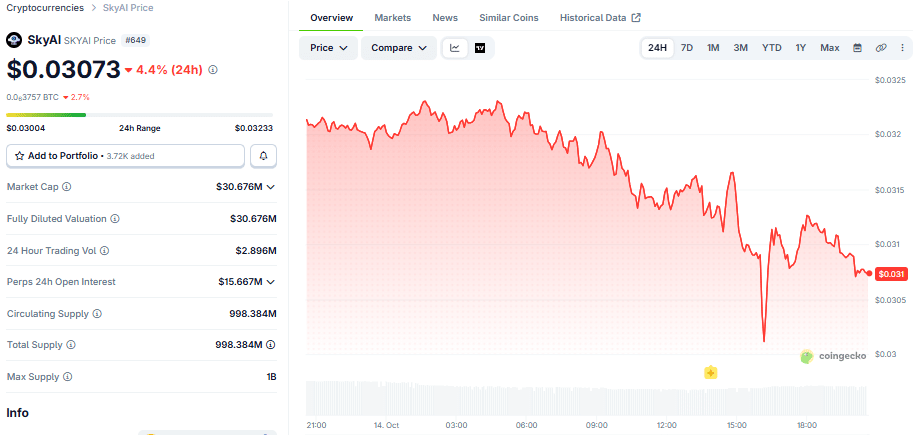Click the SkyAI Price breadcrumb text
The width and height of the screenshot is (919, 435).
coord(126,8)
